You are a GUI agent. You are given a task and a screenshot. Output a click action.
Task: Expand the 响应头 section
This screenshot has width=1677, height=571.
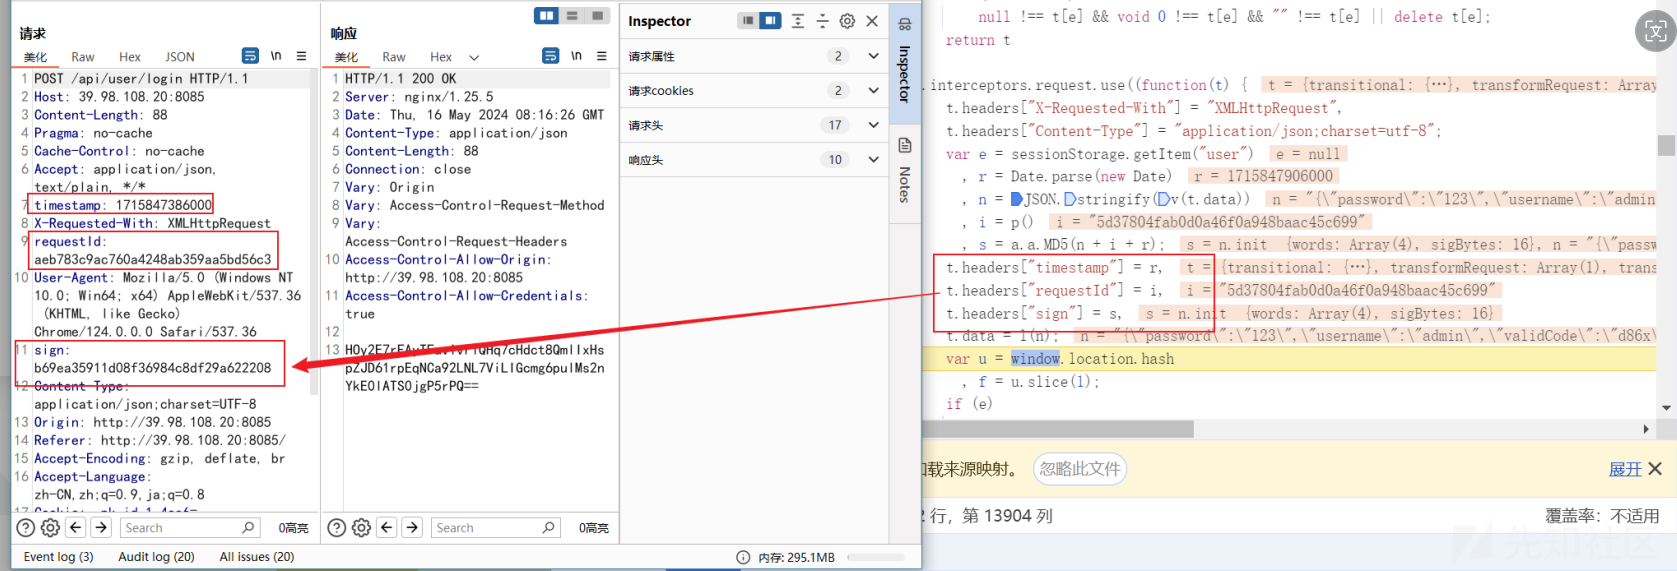click(x=873, y=160)
